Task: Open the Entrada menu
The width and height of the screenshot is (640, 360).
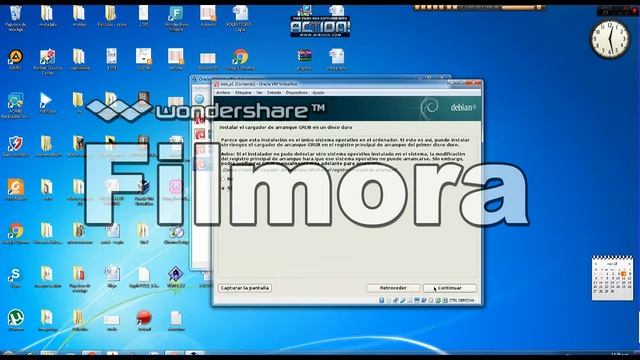Action: click(274, 93)
